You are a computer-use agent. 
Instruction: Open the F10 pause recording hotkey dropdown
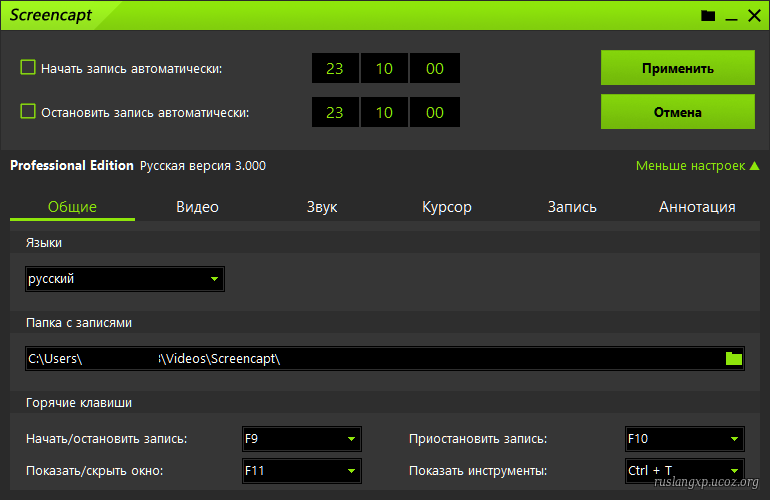684,439
